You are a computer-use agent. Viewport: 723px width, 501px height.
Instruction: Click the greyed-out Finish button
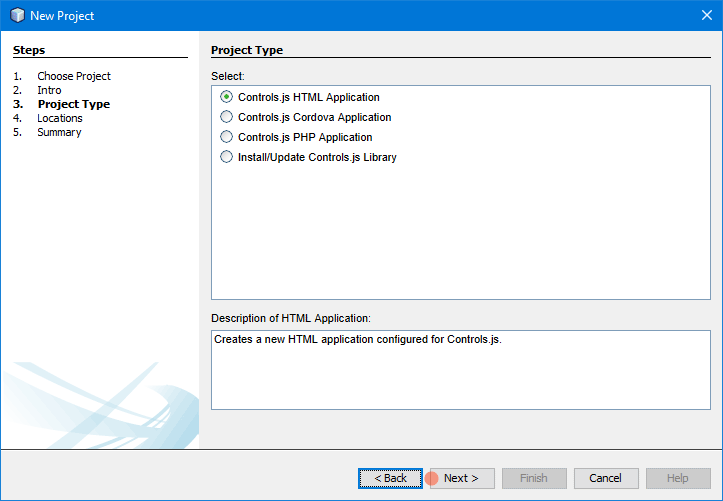coord(534,478)
